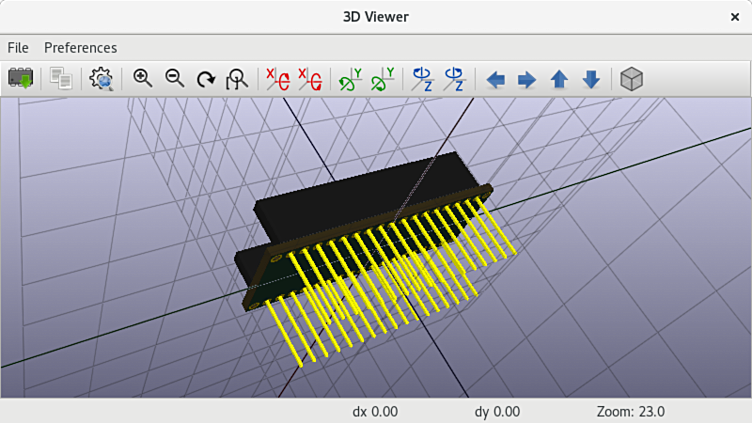Reload the board with the toolbar icon
The width and height of the screenshot is (752, 423).
tap(21, 79)
